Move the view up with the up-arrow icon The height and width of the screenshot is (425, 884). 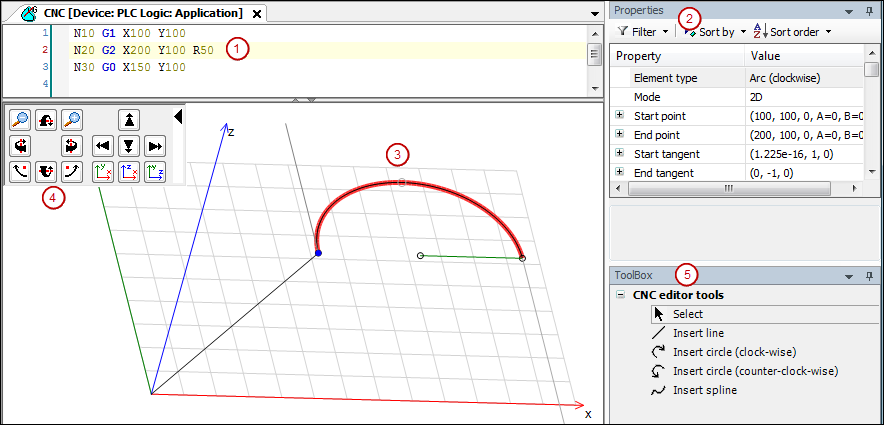pos(129,119)
